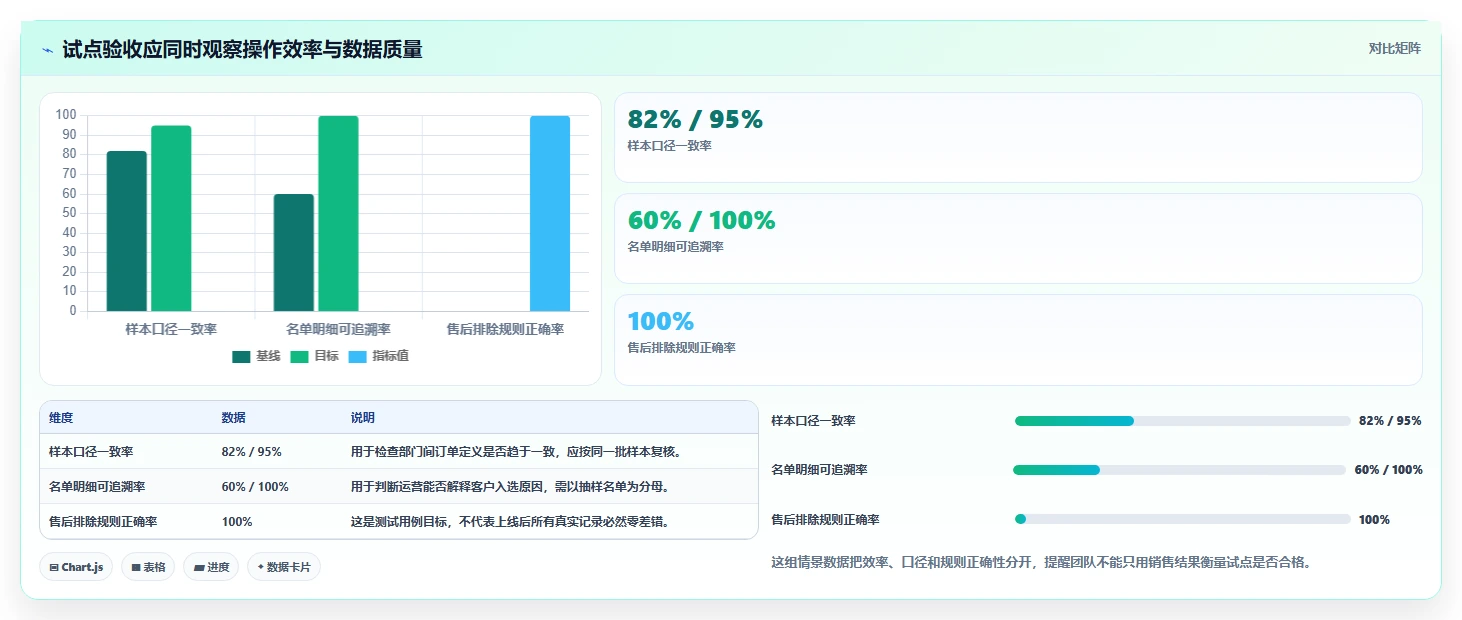The width and height of the screenshot is (1462, 620).
Task: Click the 基线 bar for 样本口径一致率
Action: [127, 231]
